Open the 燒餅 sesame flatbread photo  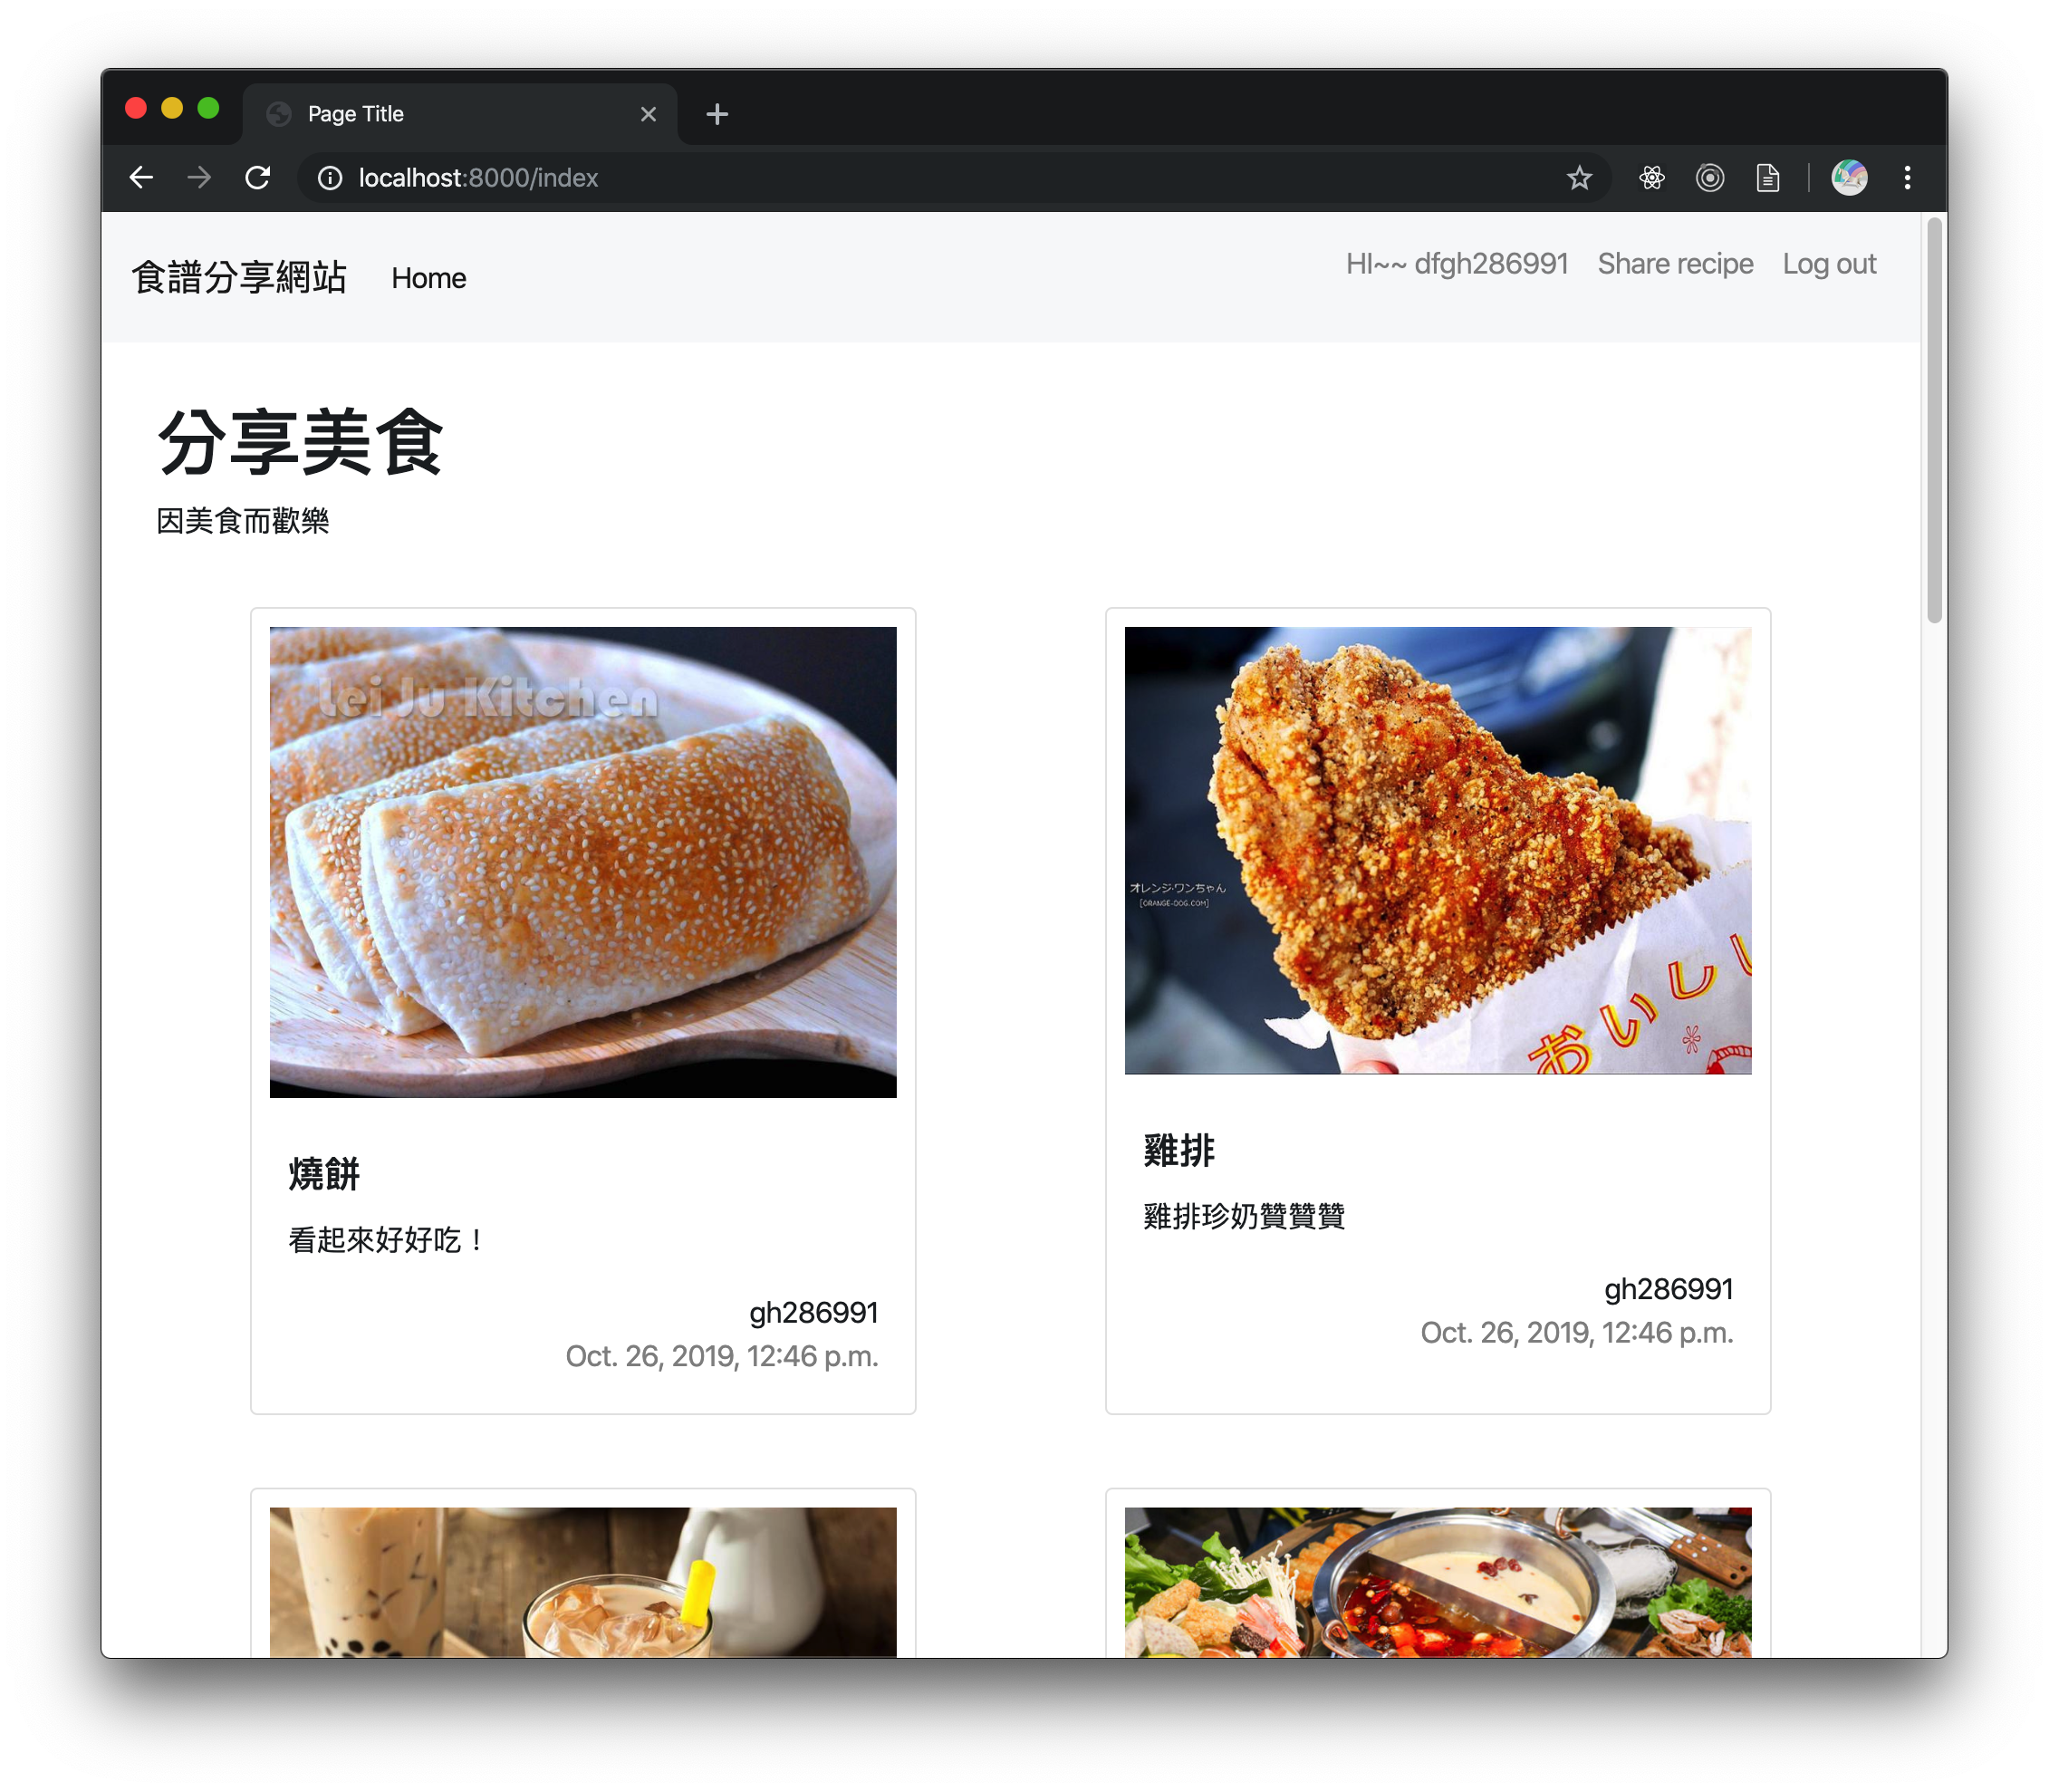(583, 862)
